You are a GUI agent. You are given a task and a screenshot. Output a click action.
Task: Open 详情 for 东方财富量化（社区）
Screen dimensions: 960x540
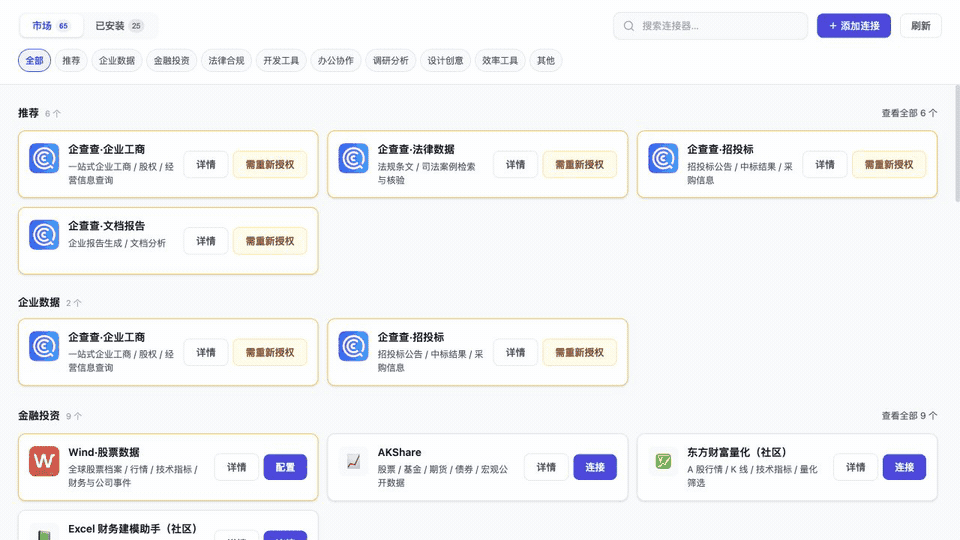[x=855, y=467]
